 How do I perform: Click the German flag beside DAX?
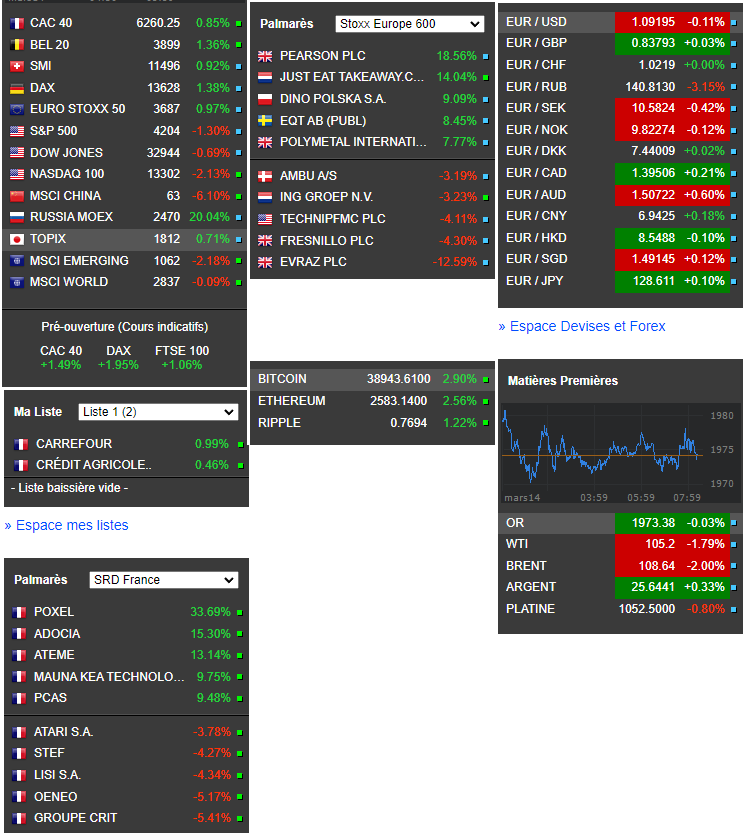(17, 88)
